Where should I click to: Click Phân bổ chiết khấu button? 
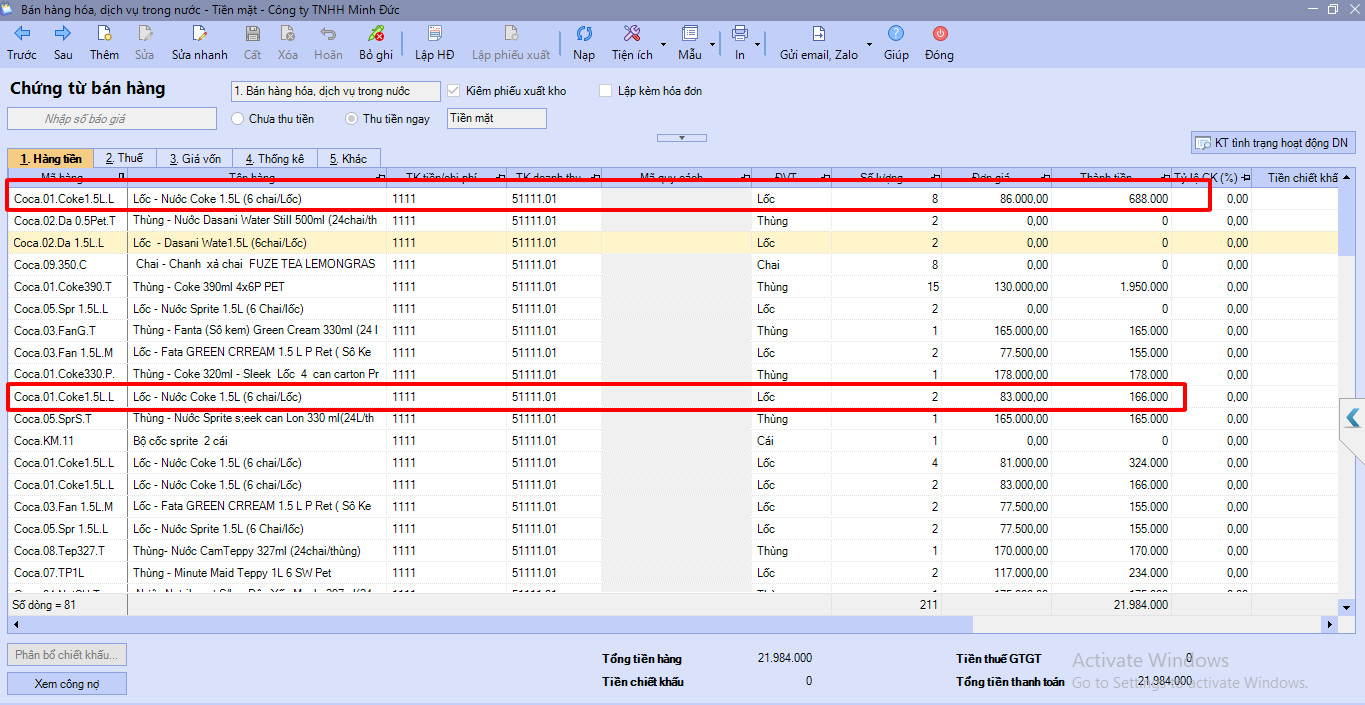[x=67, y=655]
